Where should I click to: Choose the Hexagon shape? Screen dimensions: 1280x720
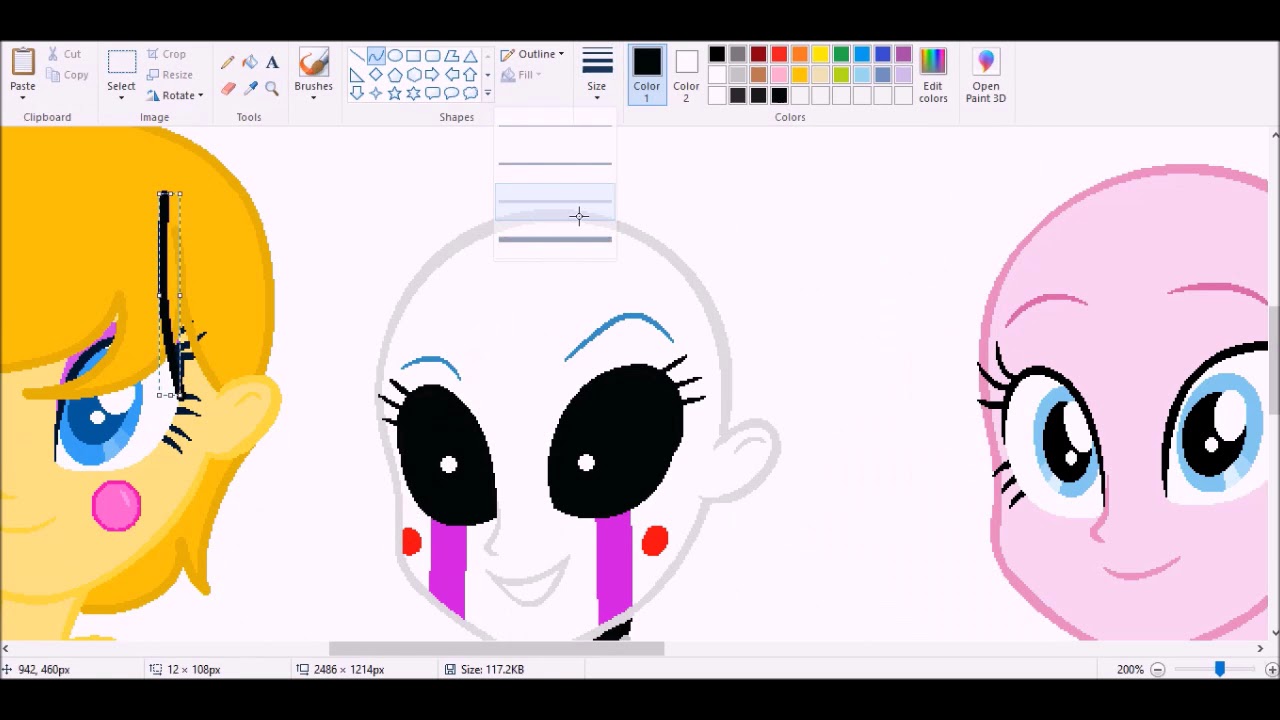(414, 75)
